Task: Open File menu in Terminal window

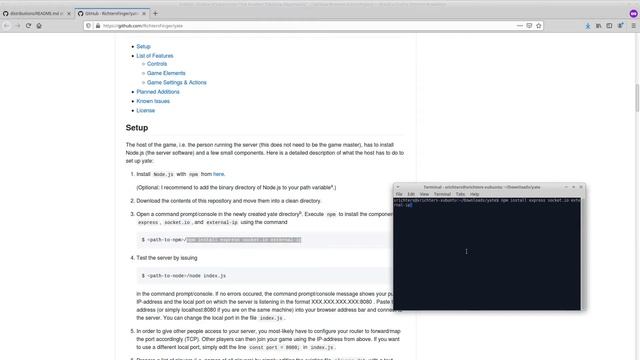Action: coord(399,194)
